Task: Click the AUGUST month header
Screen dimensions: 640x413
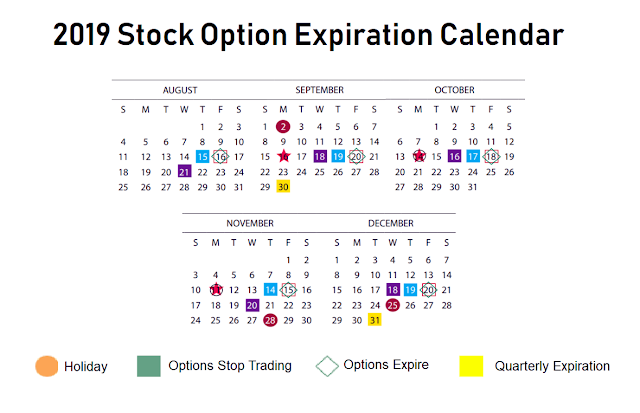Action: pyautogui.click(x=180, y=90)
